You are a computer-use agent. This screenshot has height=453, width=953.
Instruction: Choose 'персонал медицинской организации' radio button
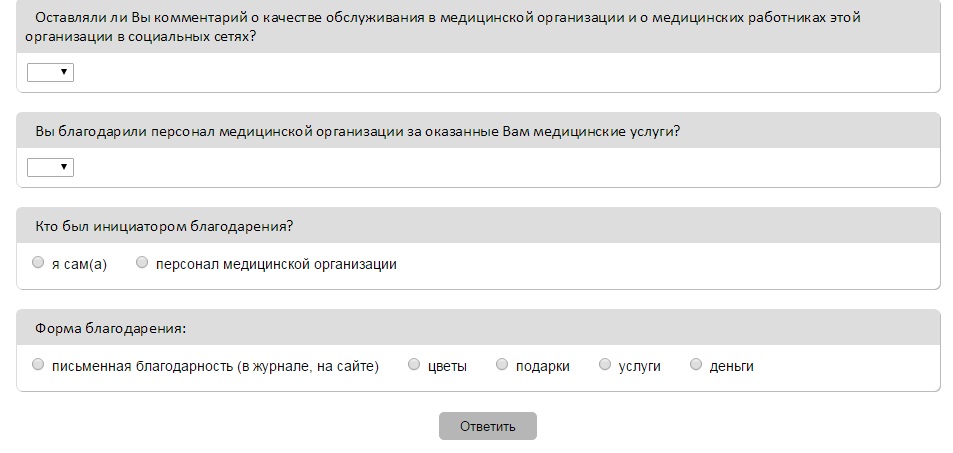[x=142, y=263]
